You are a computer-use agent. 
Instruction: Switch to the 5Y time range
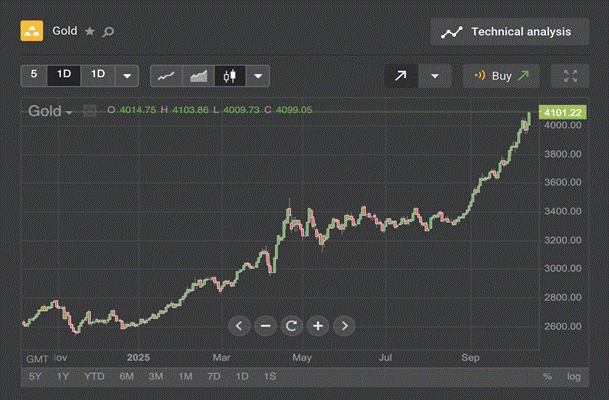tap(35, 376)
